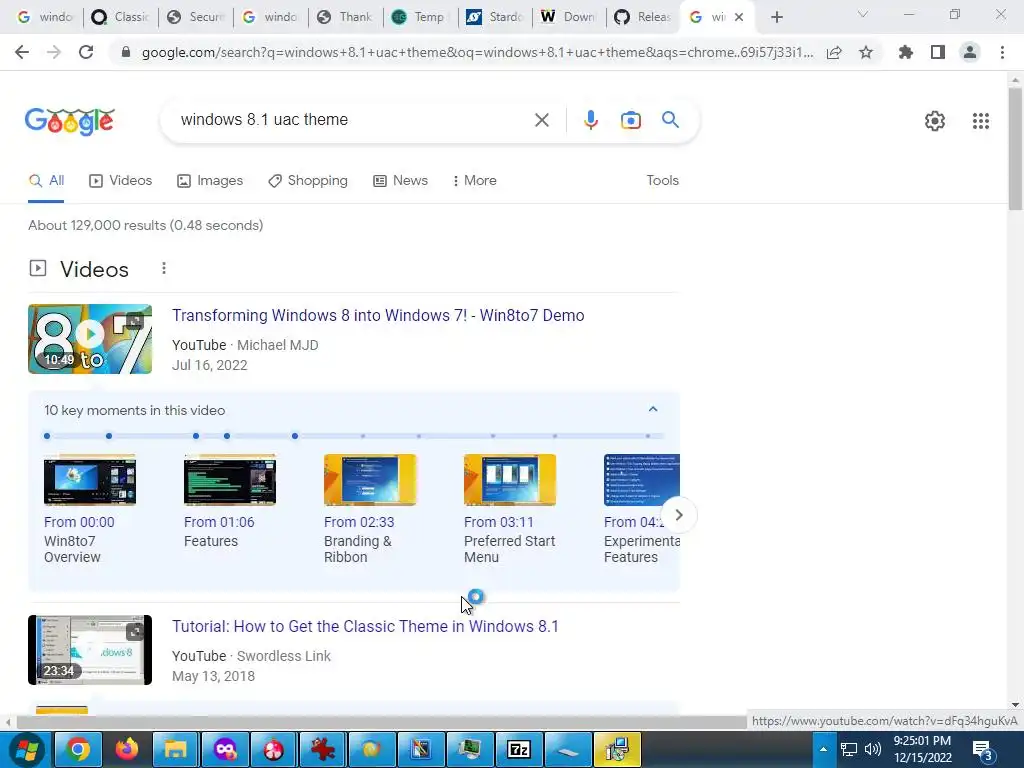The width and height of the screenshot is (1024, 768).
Task: Open From 03:11 Preferred Start Menu
Action: (509, 509)
